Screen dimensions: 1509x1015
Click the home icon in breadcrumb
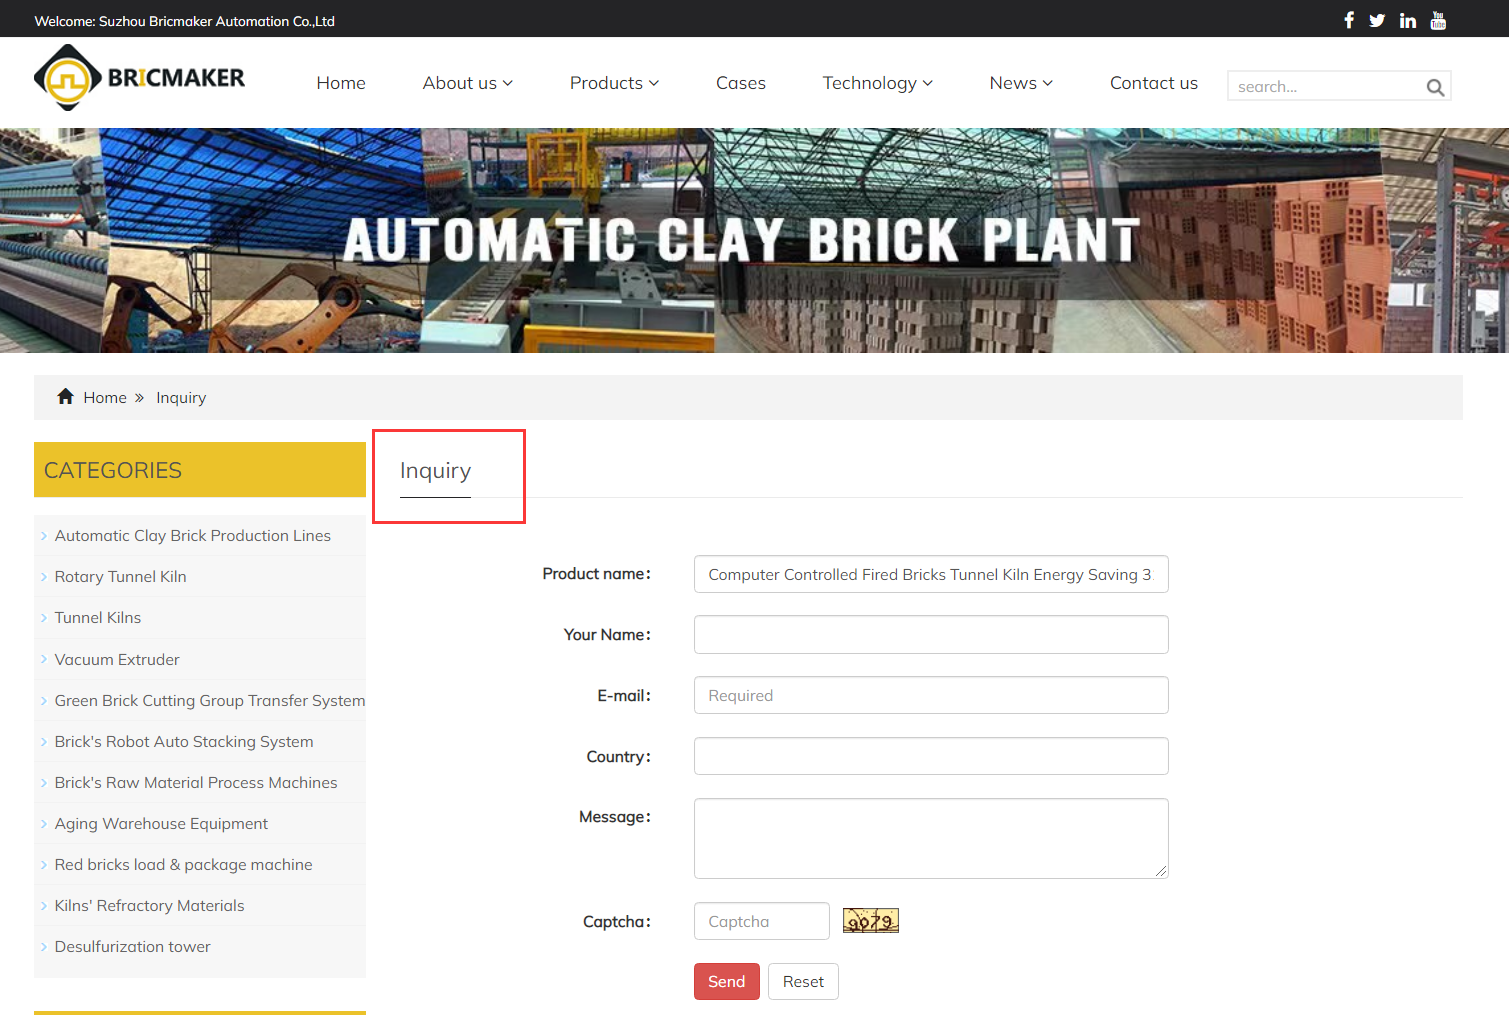pyautogui.click(x=66, y=397)
